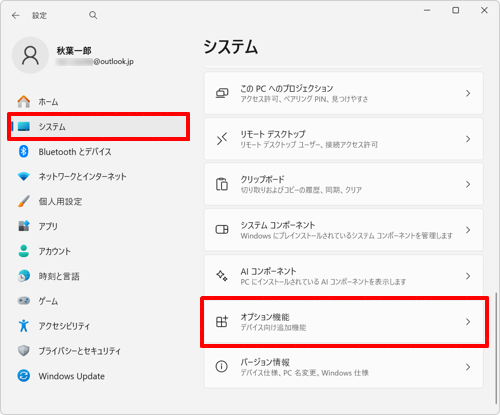Image resolution: width=500 pixels, height=415 pixels.
Task: Select アクセシビリティ in sidebar
Action: [x=99, y=326]
